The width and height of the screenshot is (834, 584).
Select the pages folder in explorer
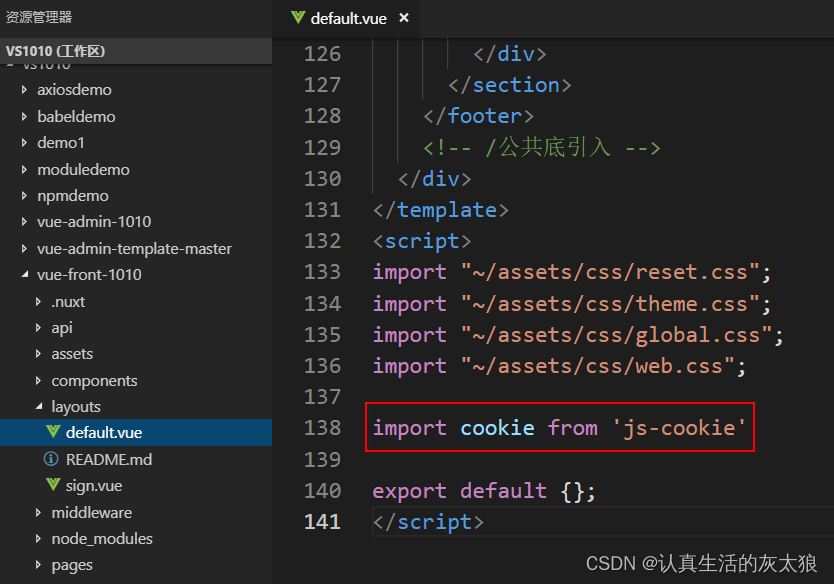coord(72,565)
